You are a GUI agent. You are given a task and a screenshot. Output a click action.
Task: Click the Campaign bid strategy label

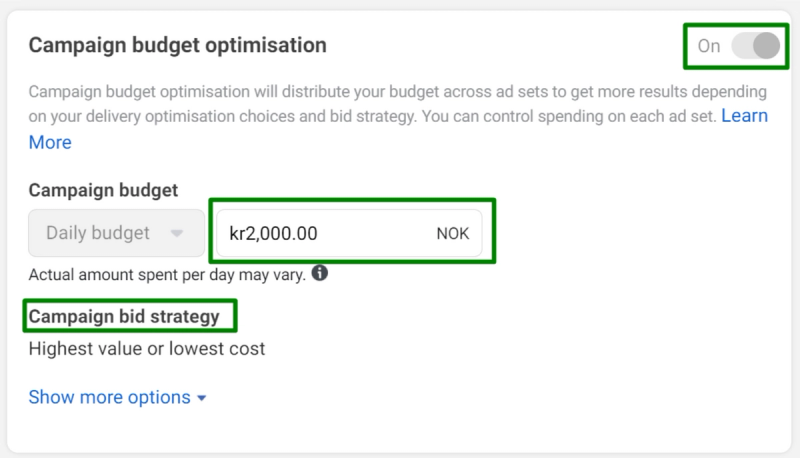pyautogui.click(x=124, y=317)
